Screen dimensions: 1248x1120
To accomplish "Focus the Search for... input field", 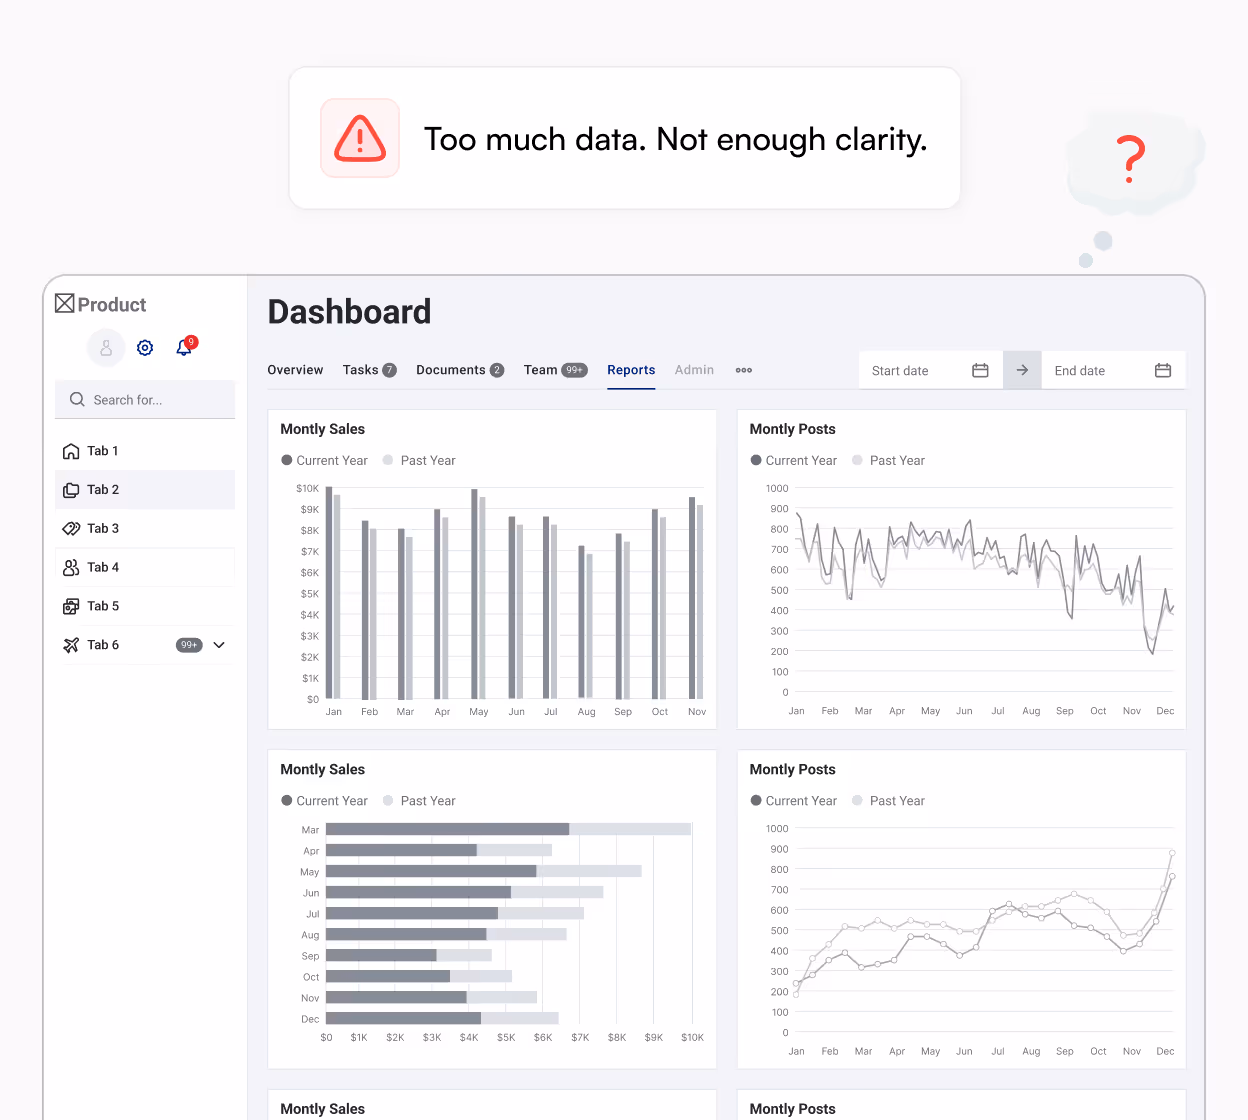I will click(145, 399).
